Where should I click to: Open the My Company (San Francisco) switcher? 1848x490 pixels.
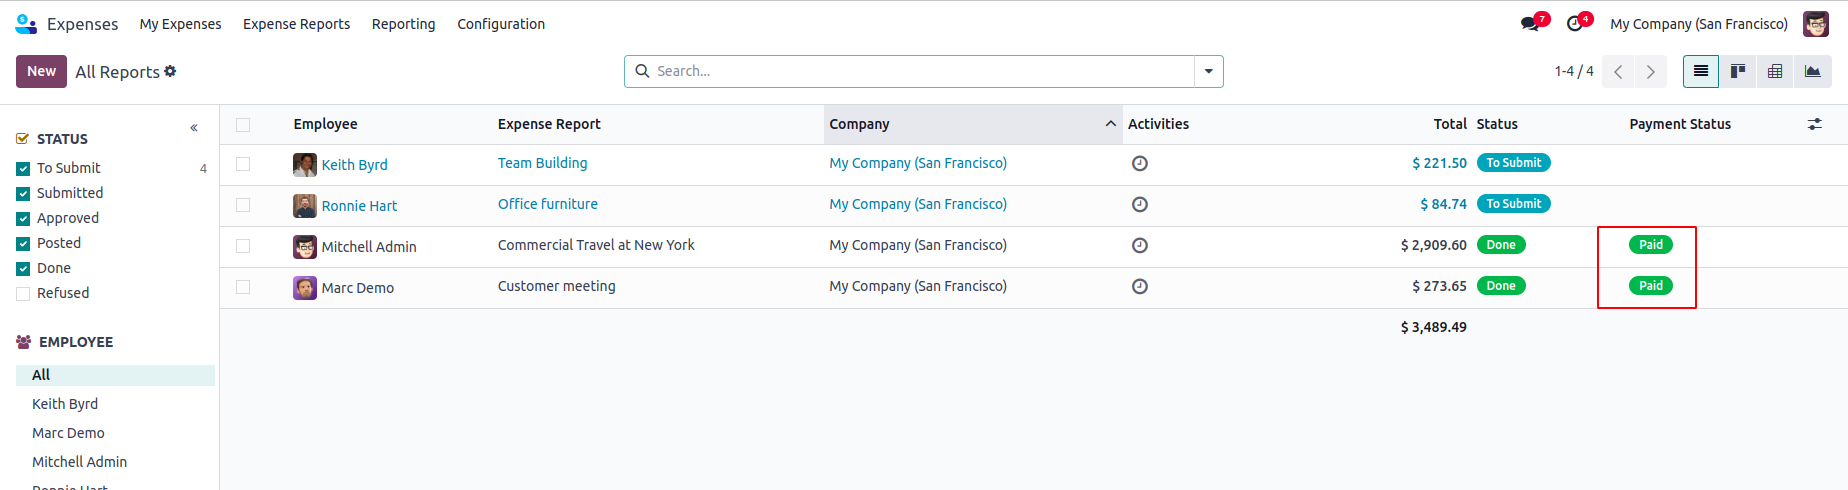(1698, 24)
